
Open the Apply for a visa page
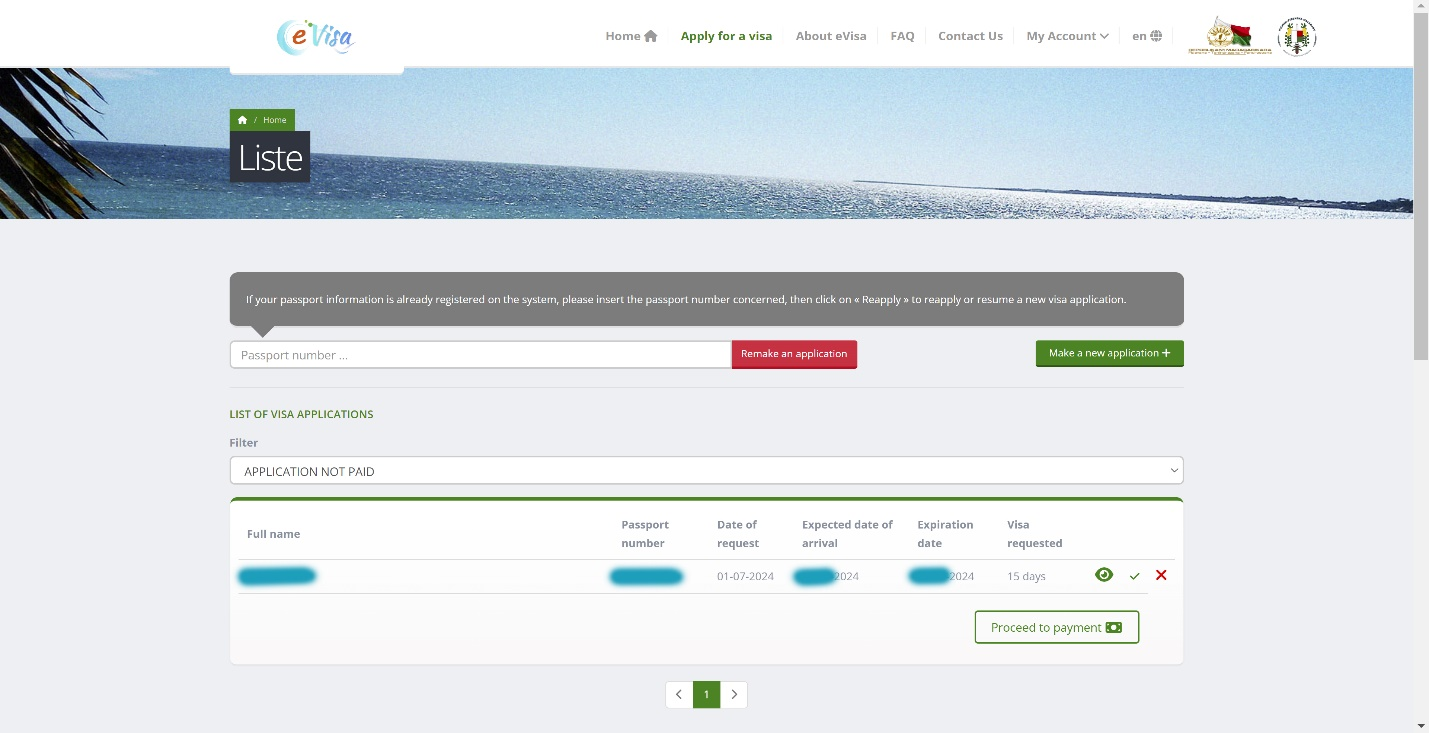[x=726, y=36]
